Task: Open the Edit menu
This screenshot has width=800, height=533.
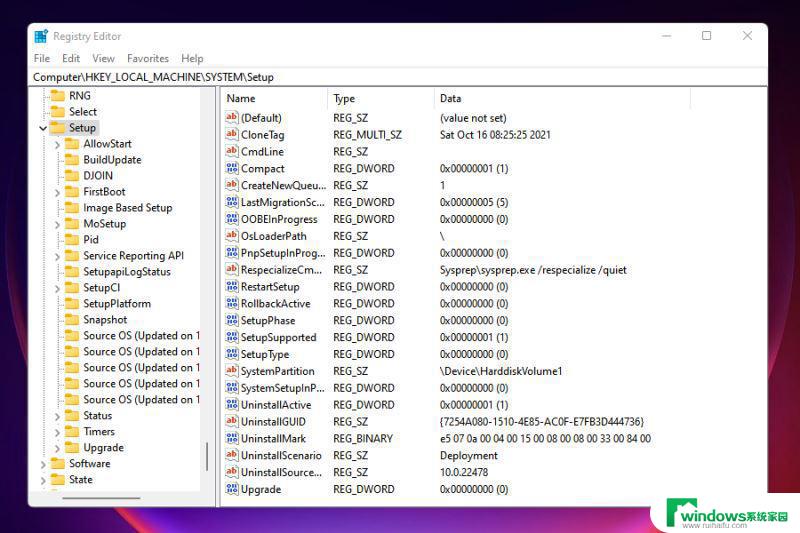Action: tap(71, 58)
